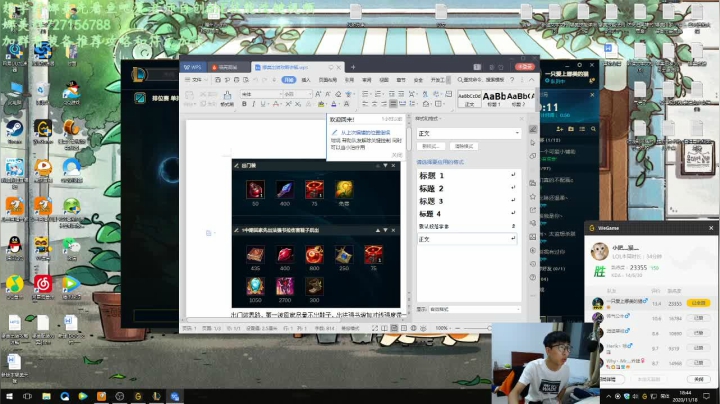Click the search icon in LoL chat window

pos(593,129)
